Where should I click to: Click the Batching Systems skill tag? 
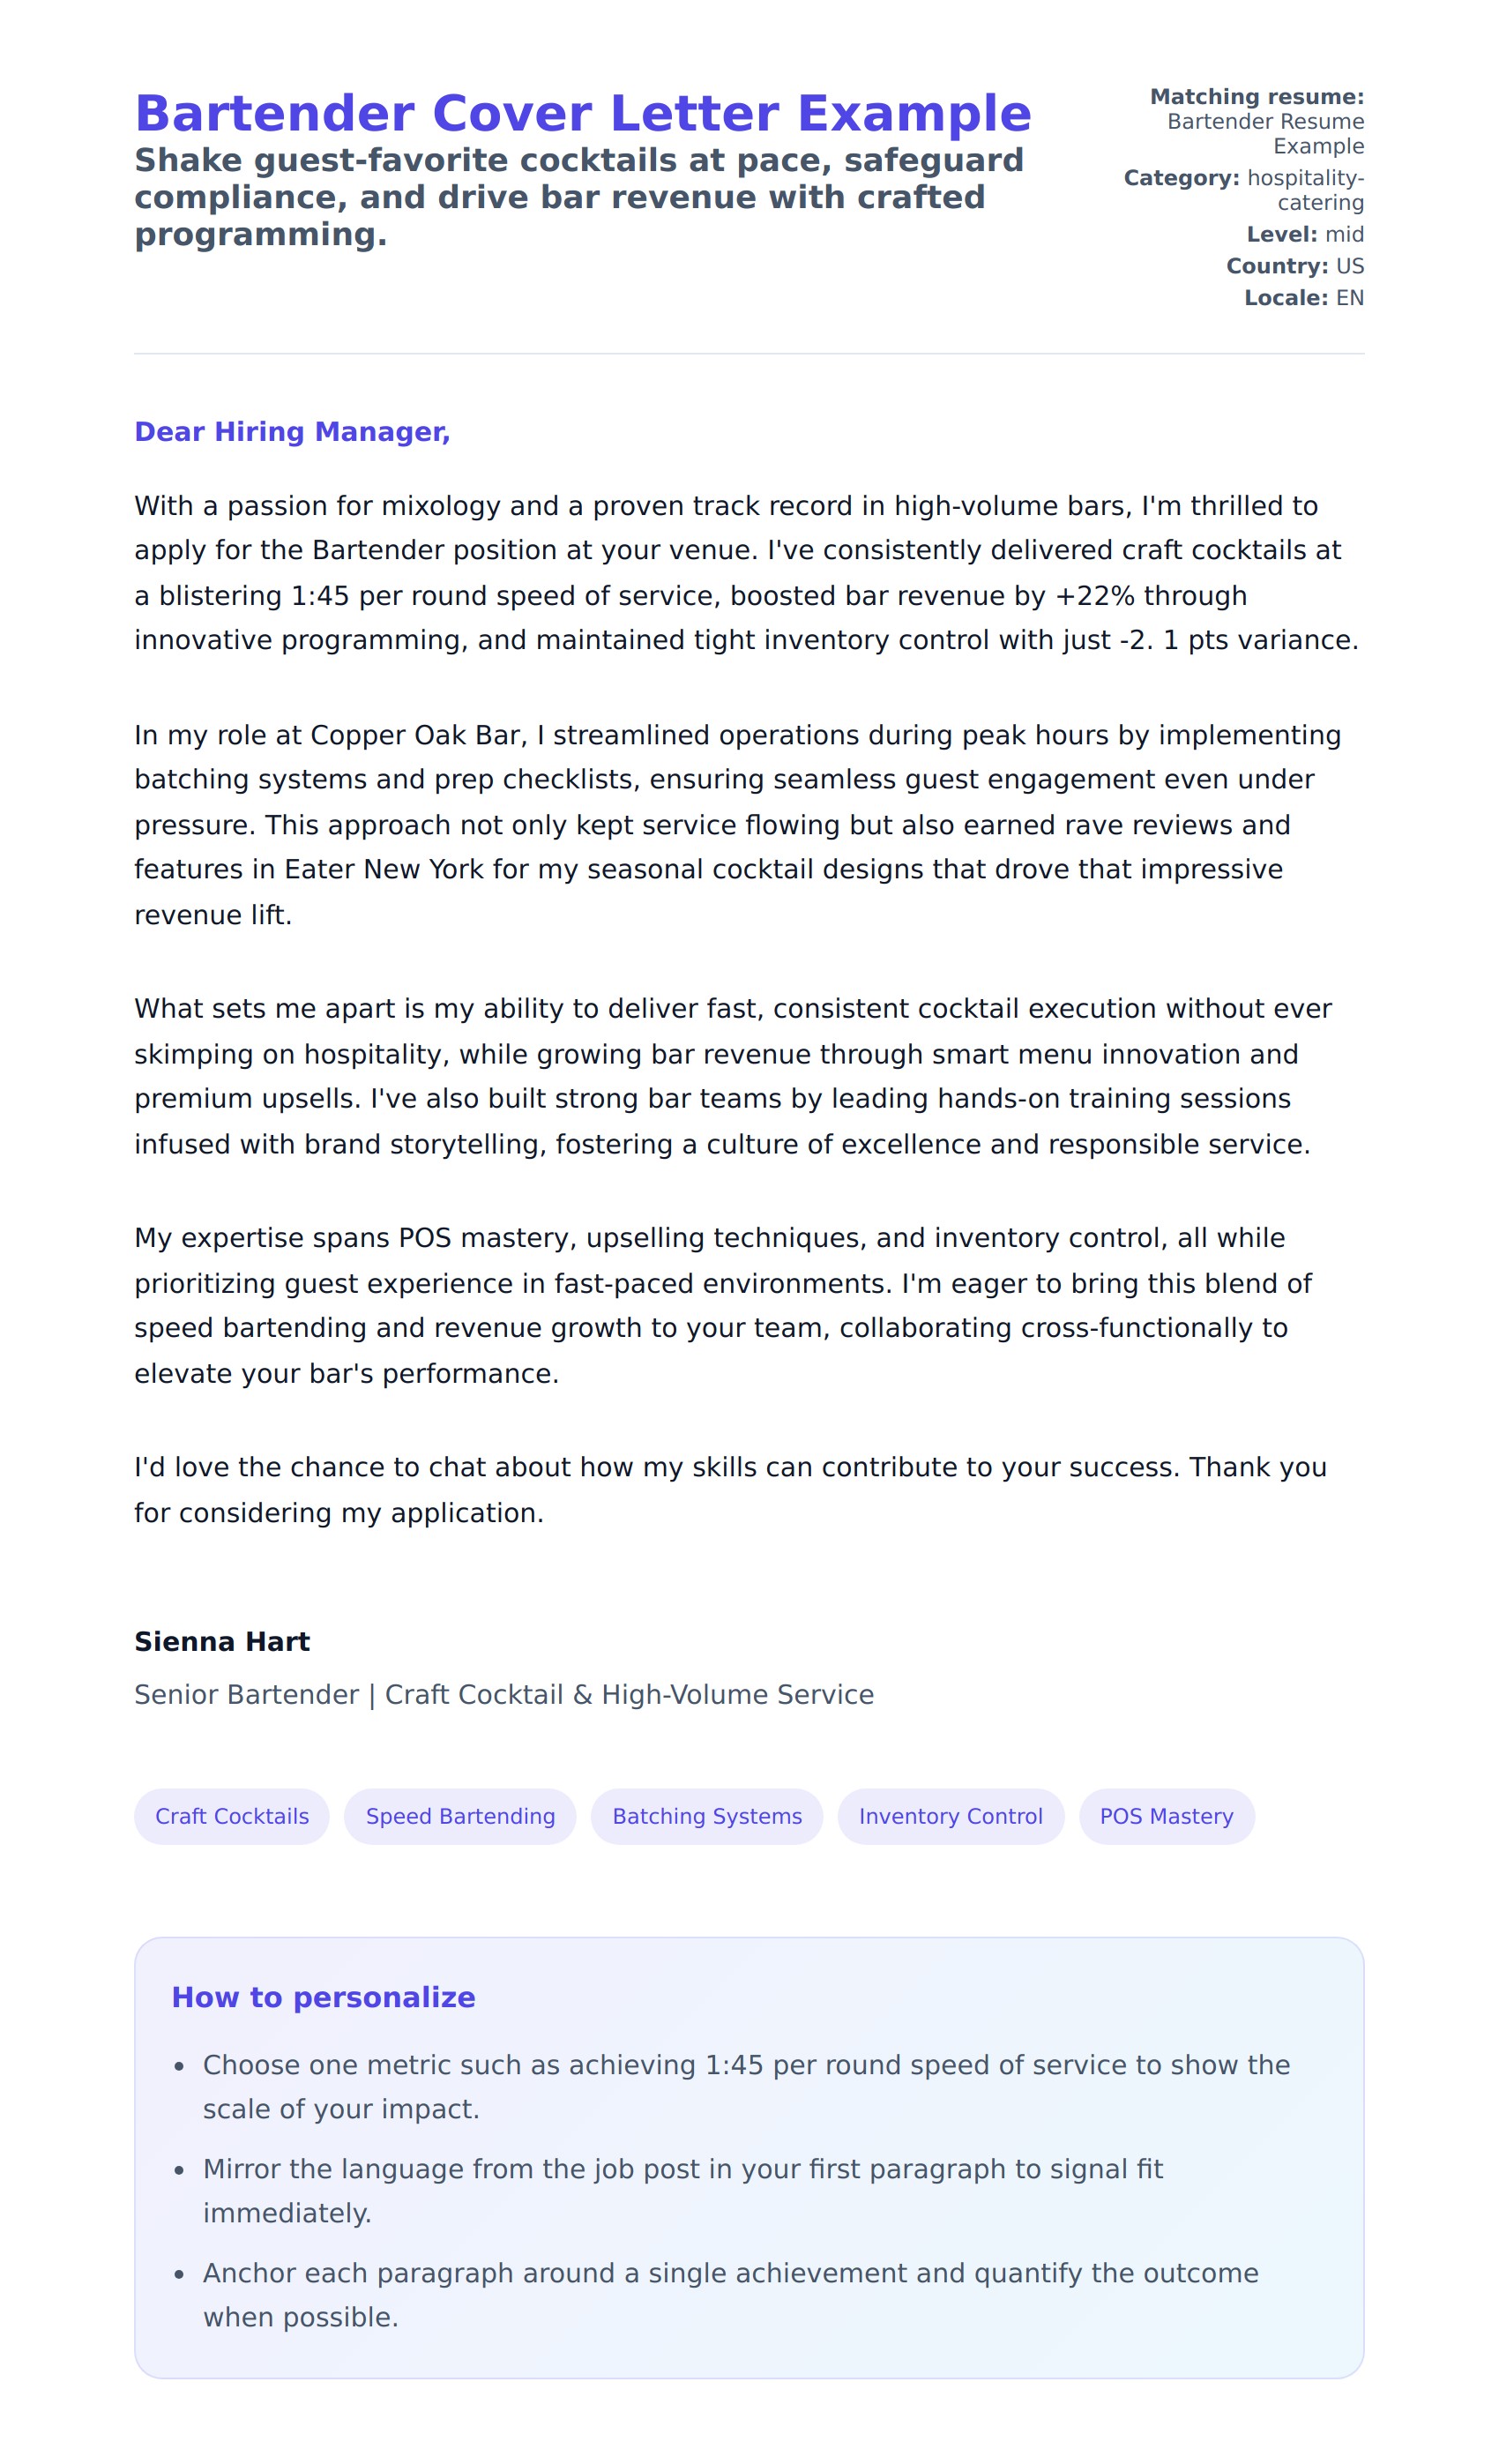tap(707, 1816)
